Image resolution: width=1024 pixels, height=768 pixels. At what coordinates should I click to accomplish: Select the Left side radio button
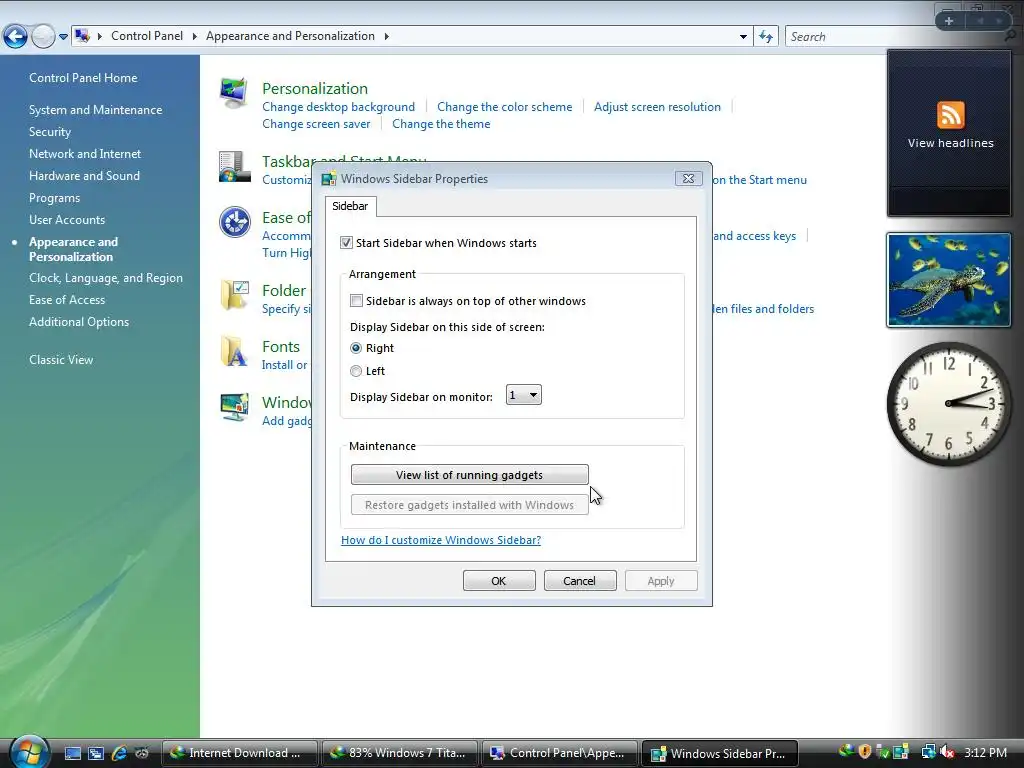click(x=356, y=371)
